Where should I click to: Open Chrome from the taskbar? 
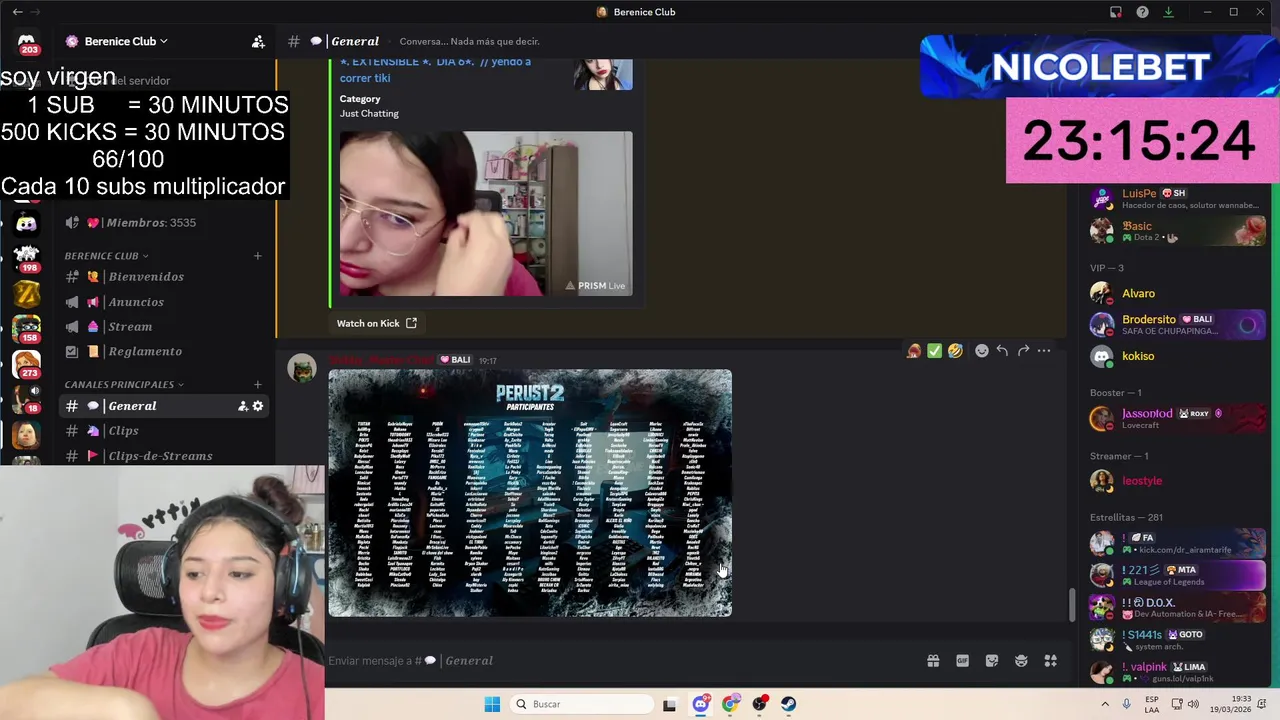(x=731, y=704)
